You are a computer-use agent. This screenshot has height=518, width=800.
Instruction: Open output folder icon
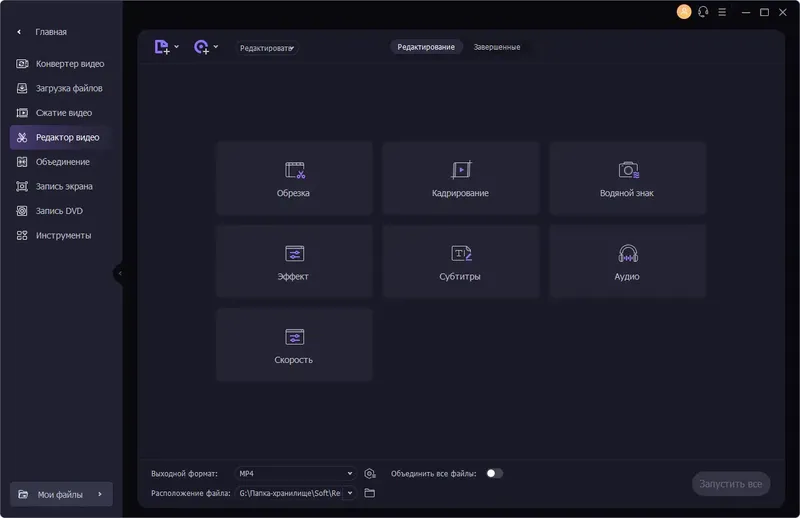pyautogui.click(x=370, y=493)
